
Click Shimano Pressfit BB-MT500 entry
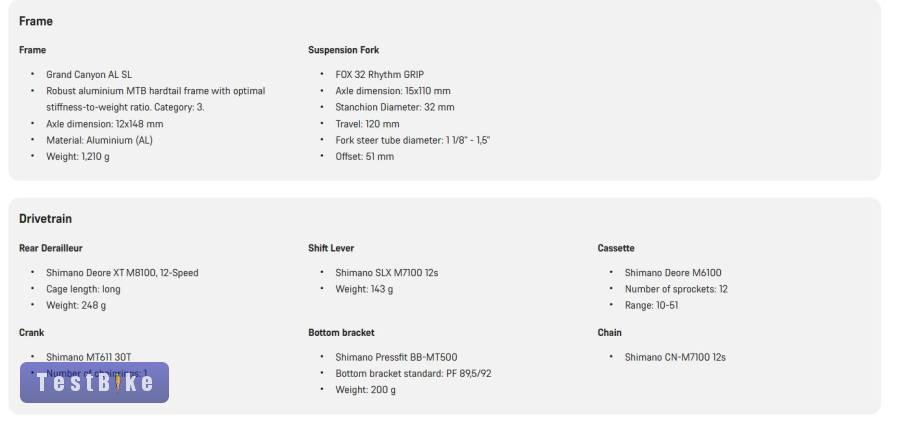396,357
